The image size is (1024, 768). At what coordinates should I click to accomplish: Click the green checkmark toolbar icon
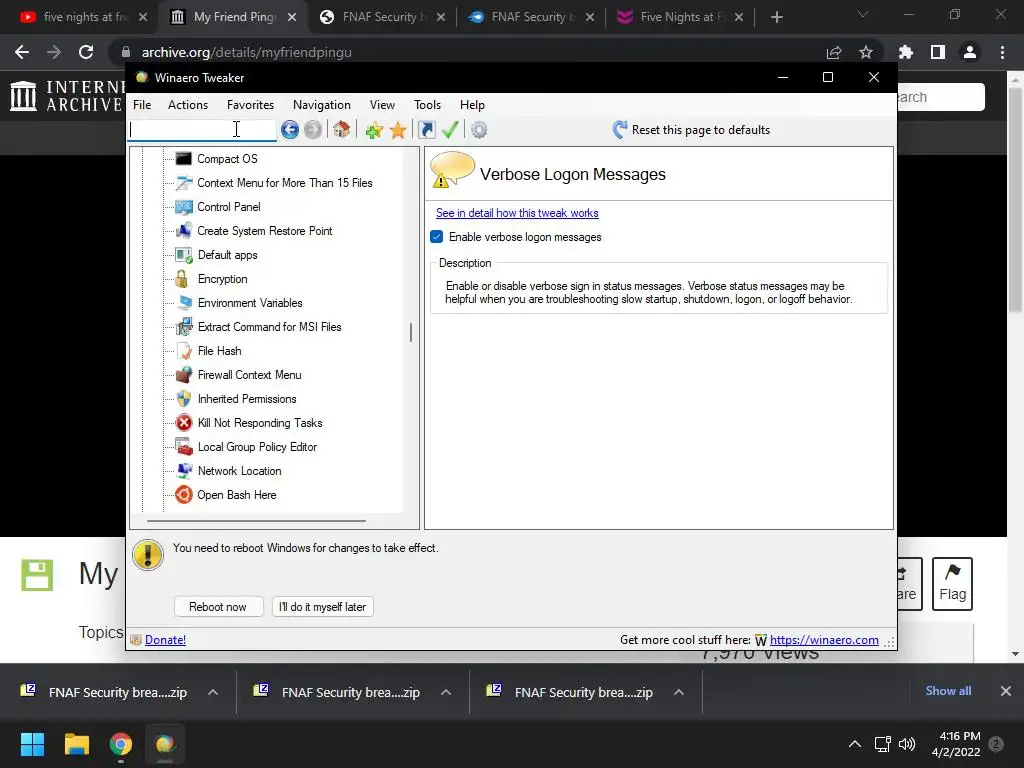click(x=450, y=130)
